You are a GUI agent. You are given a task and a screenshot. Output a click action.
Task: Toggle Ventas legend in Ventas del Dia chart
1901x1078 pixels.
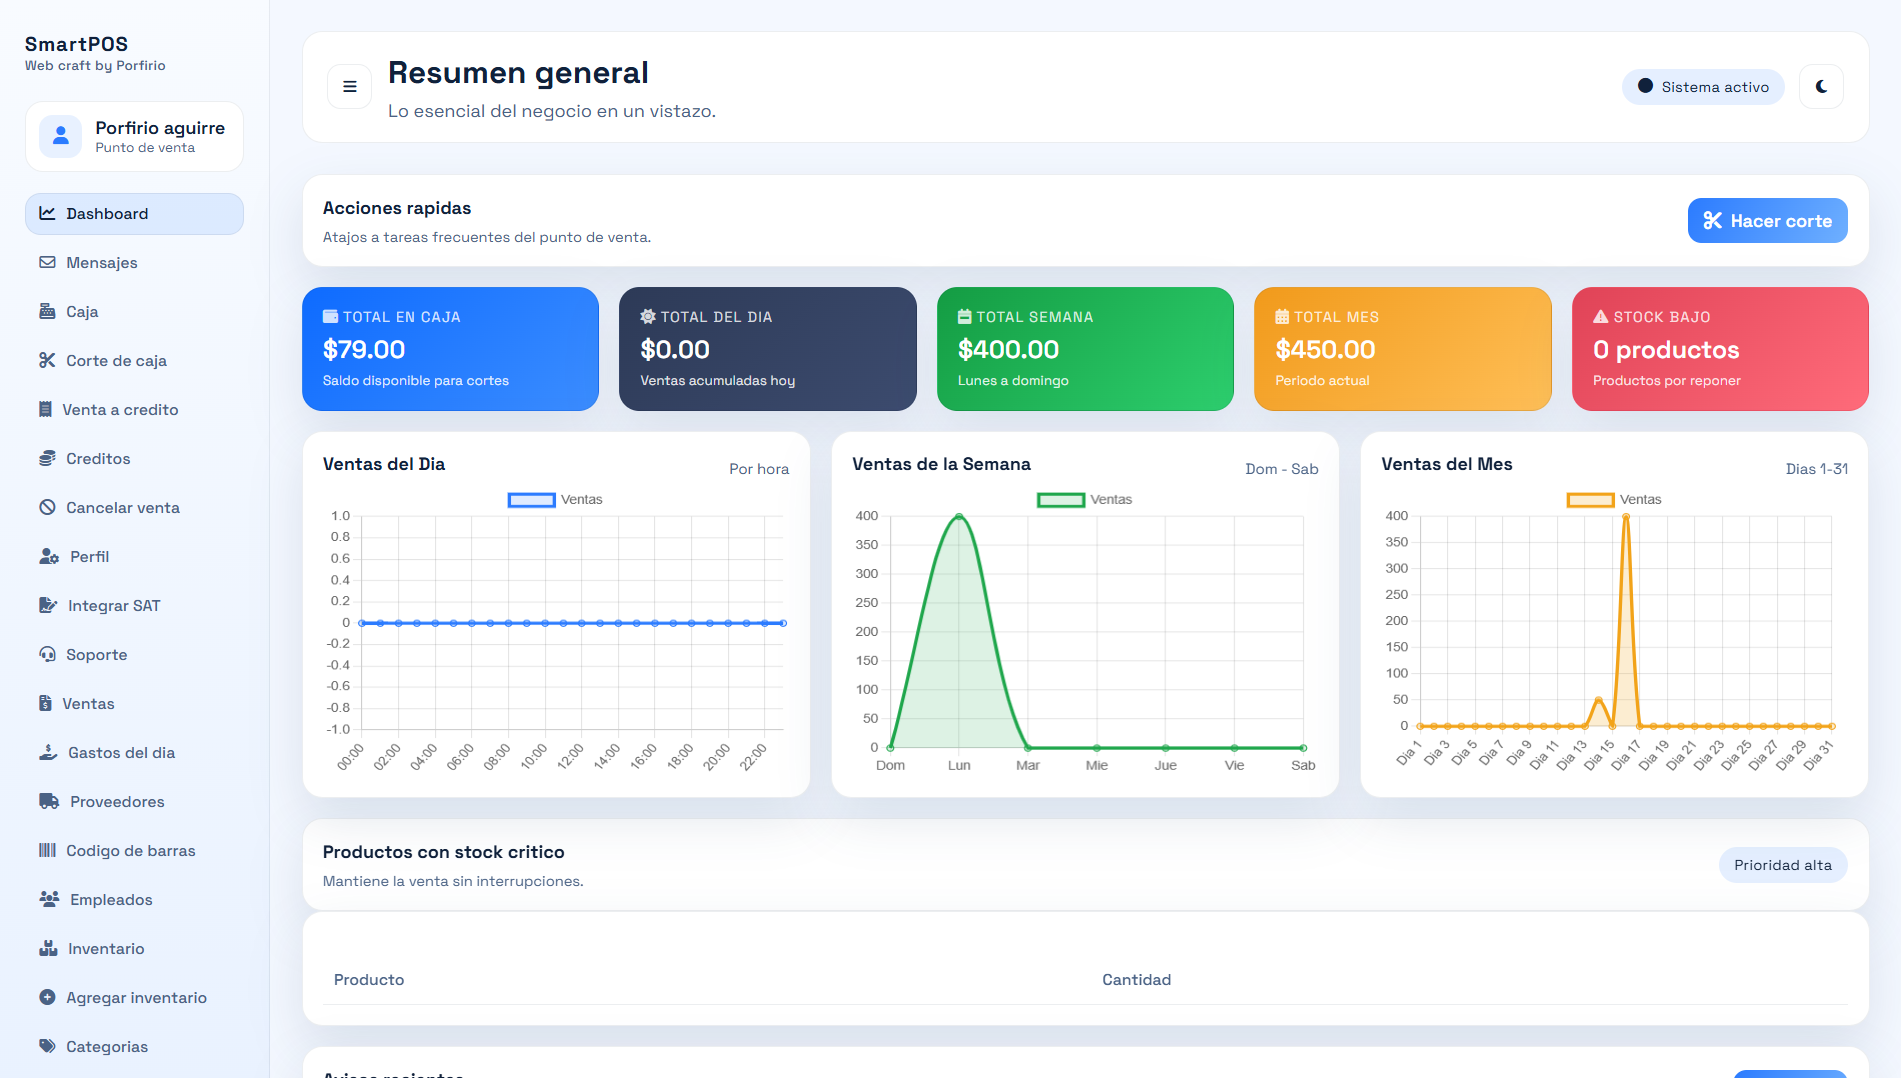pyautogui.click(x=555, y=500)
